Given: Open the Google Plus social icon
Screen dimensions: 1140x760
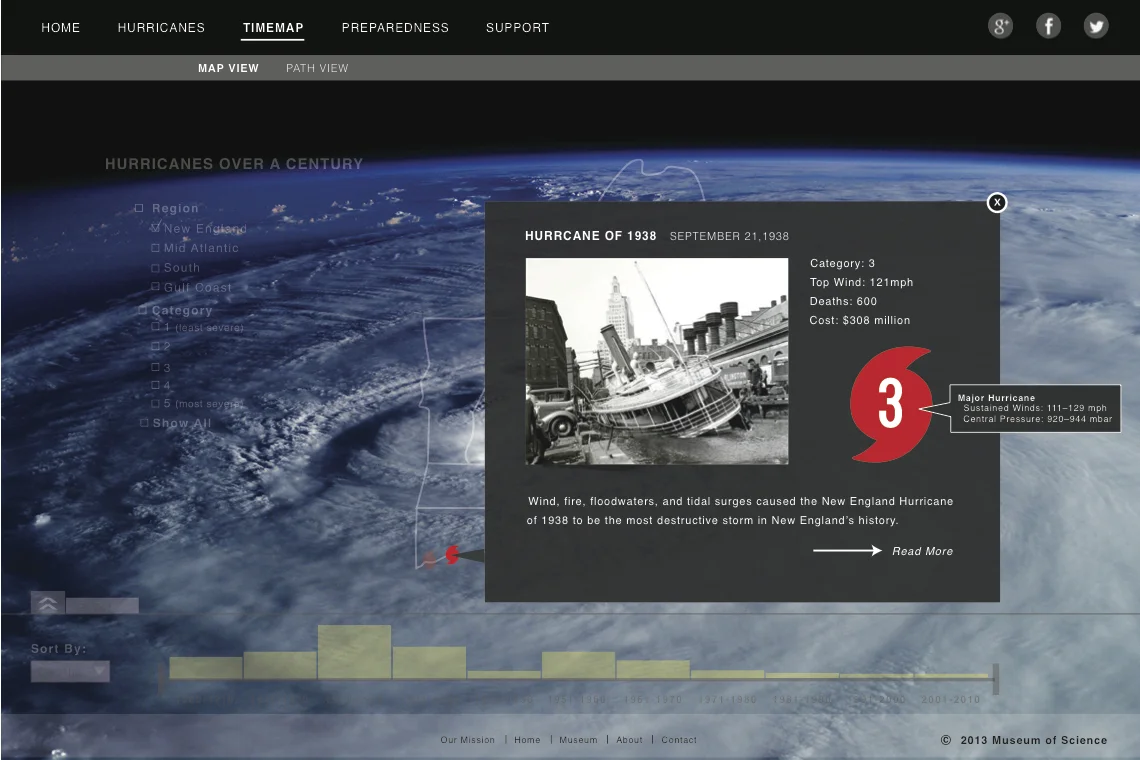Looking at the screenshot, I should pos(1000,27).
